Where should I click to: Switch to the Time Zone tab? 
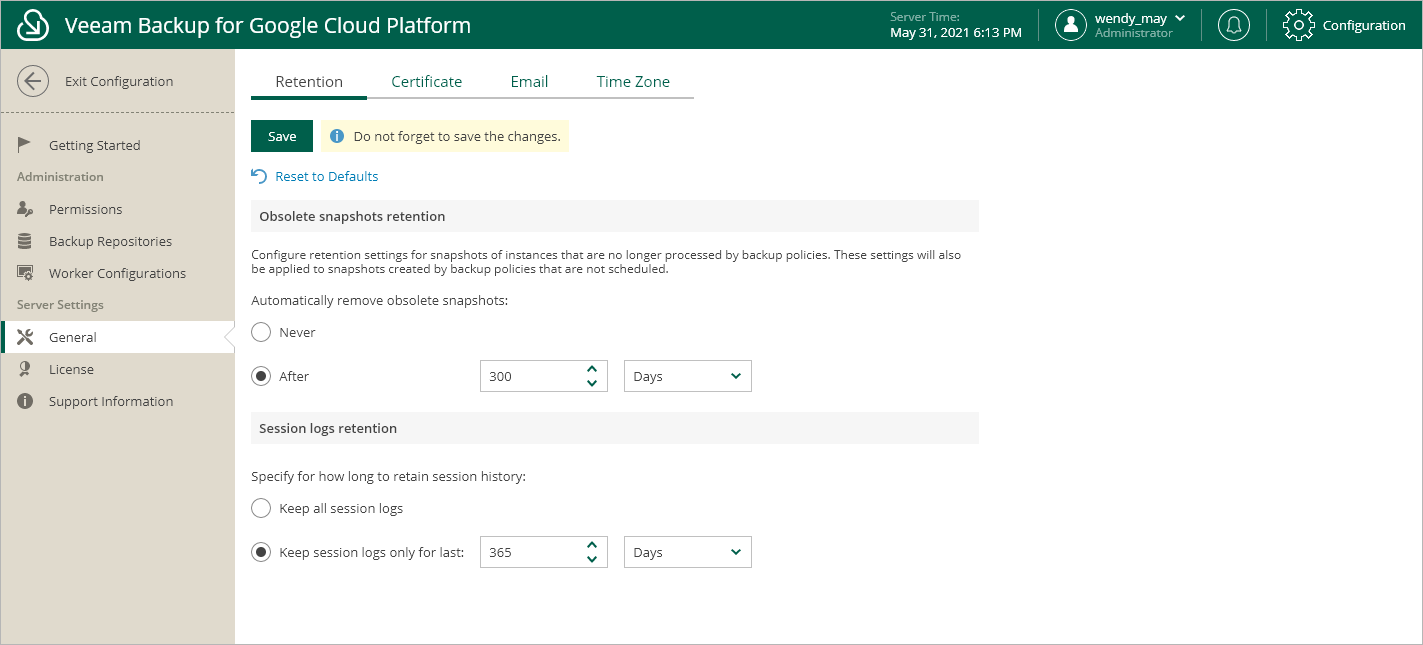(633, 82)
